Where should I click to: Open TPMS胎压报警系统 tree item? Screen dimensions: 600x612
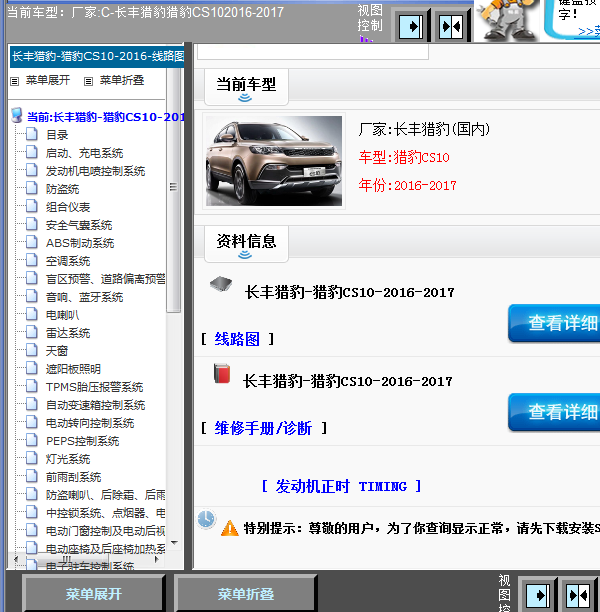click(94, 387)
